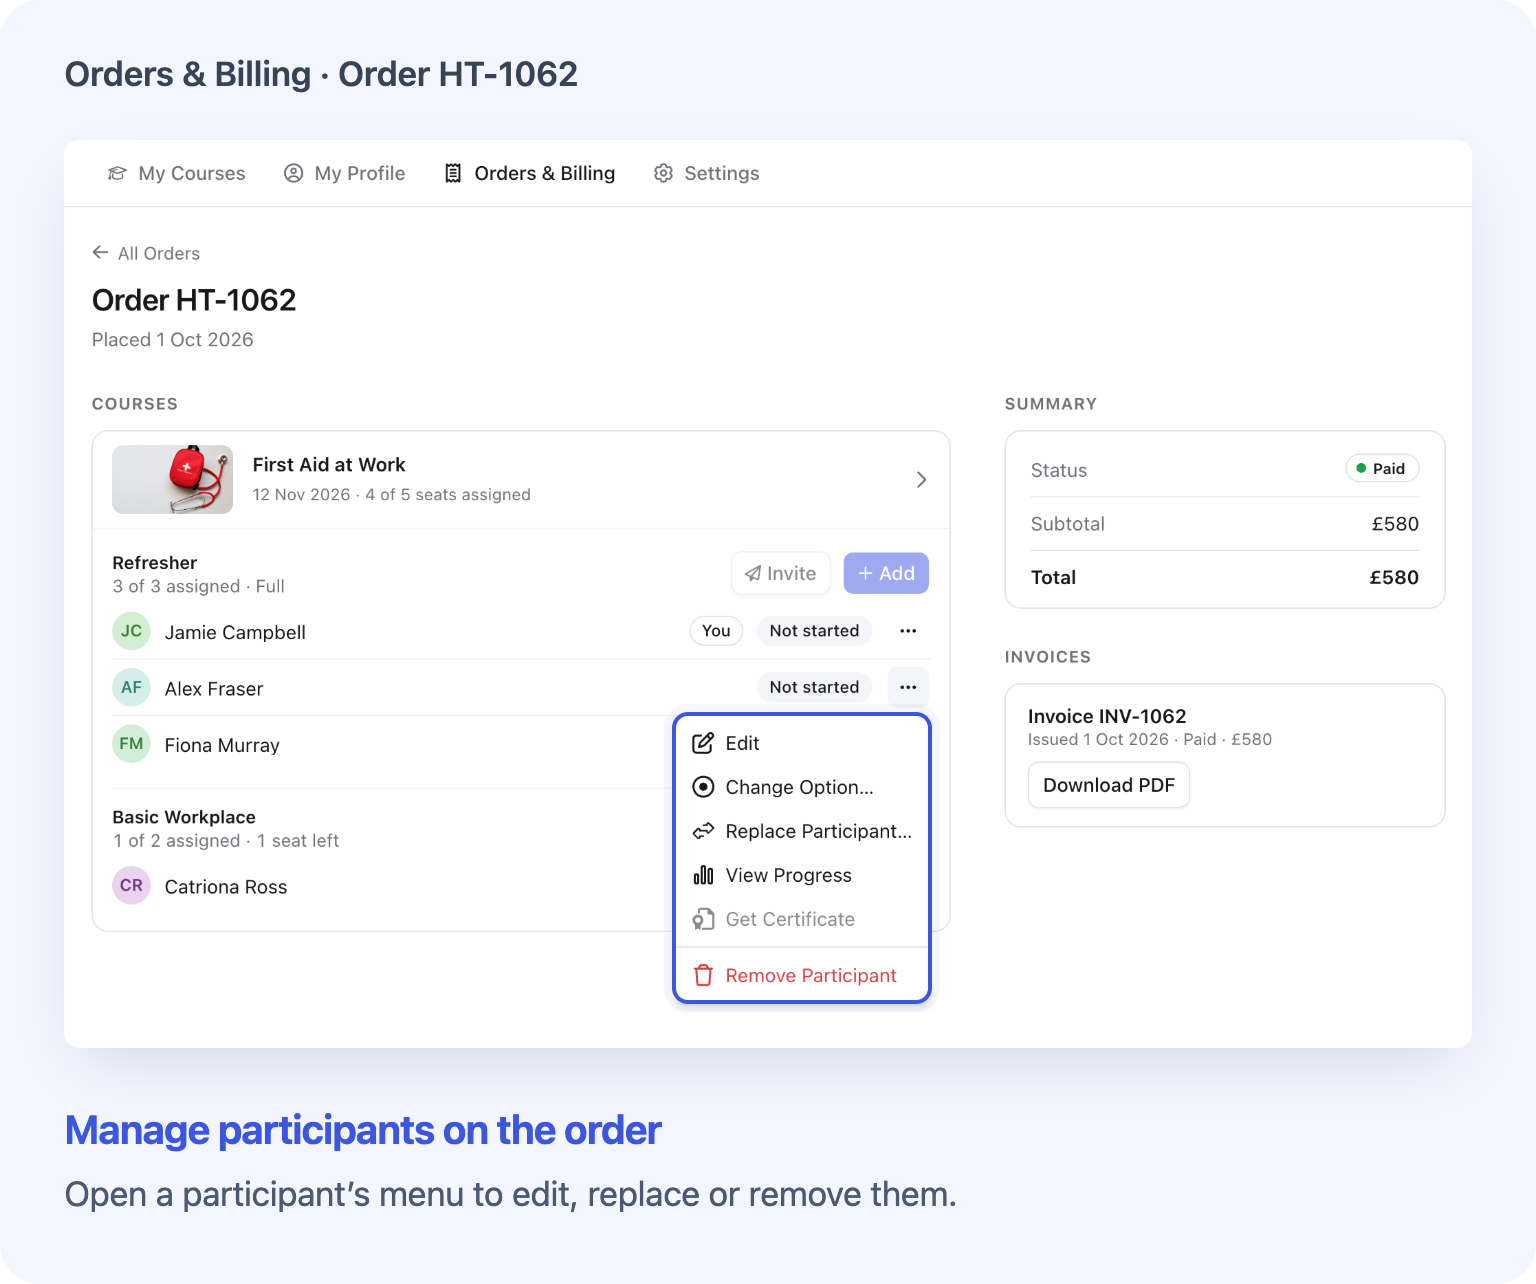Click the back arrow beside All Orders
This screenshot has width=1536, height=1284.
100,253
